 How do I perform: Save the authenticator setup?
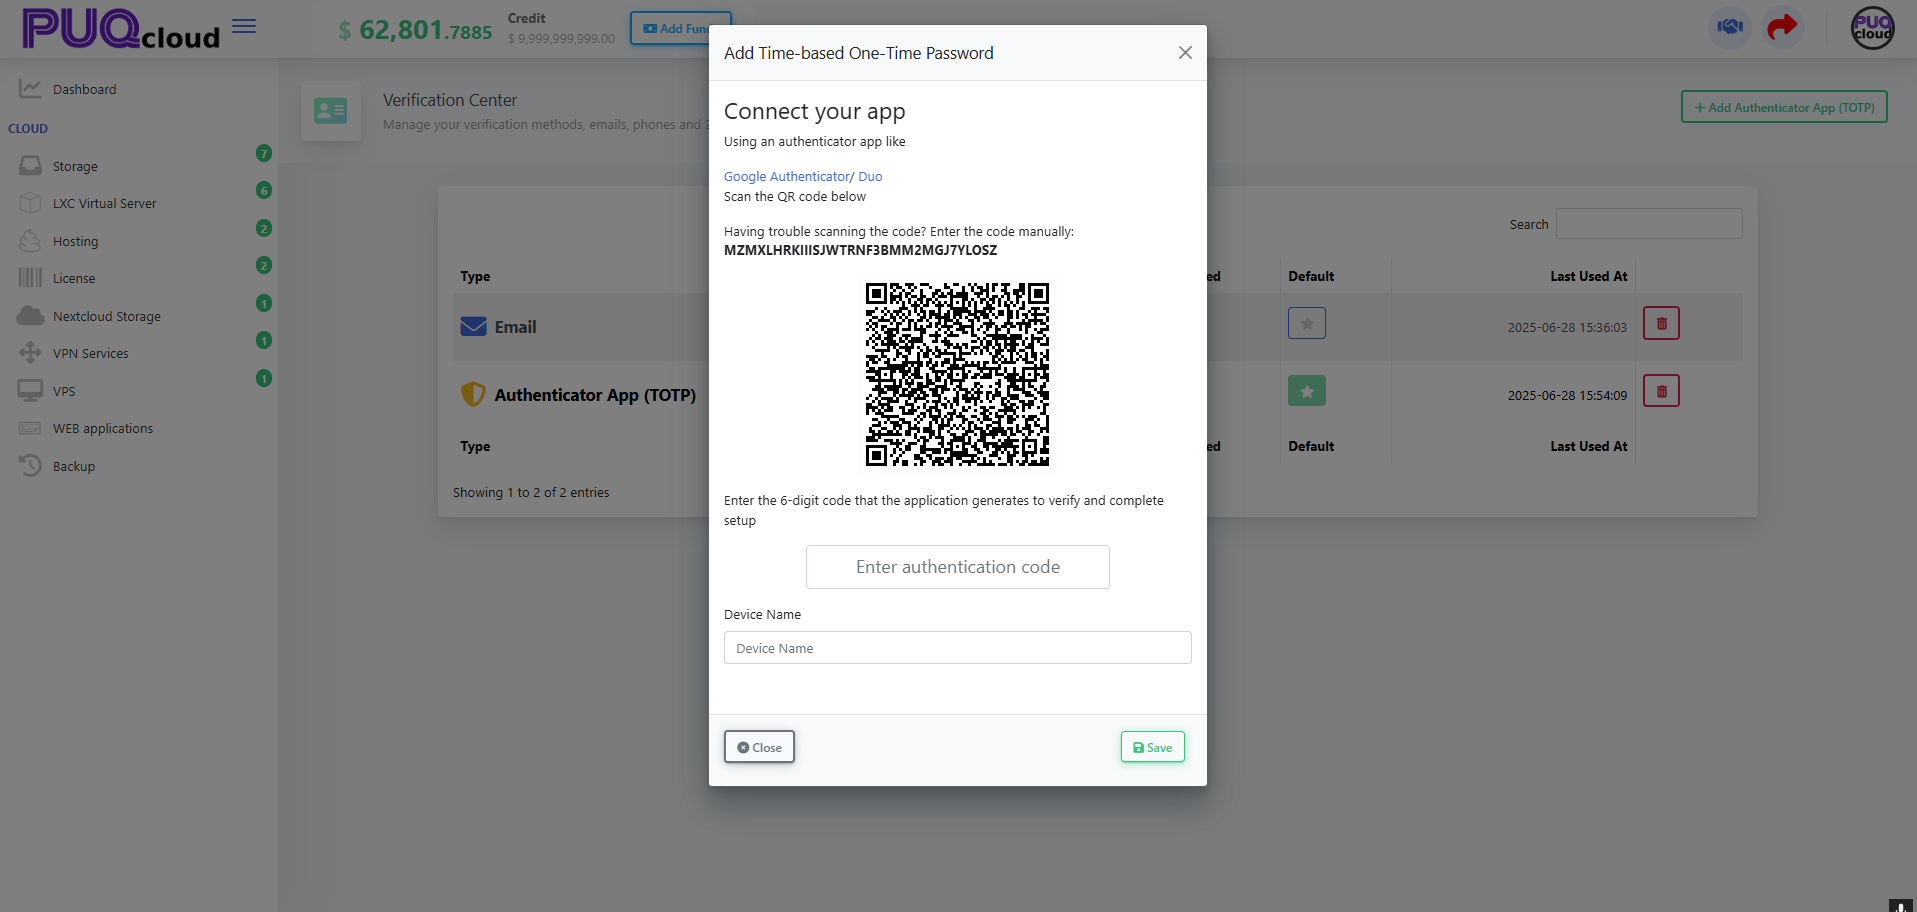tap(1152, 747)
